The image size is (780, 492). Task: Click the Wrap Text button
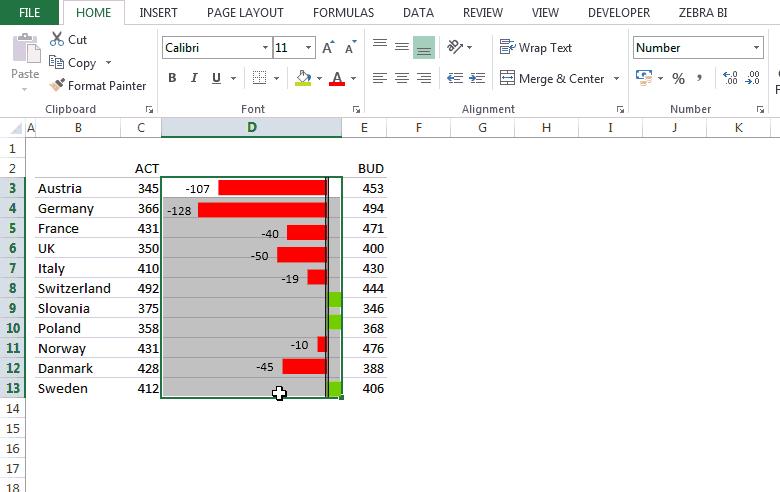click(536, 47)
